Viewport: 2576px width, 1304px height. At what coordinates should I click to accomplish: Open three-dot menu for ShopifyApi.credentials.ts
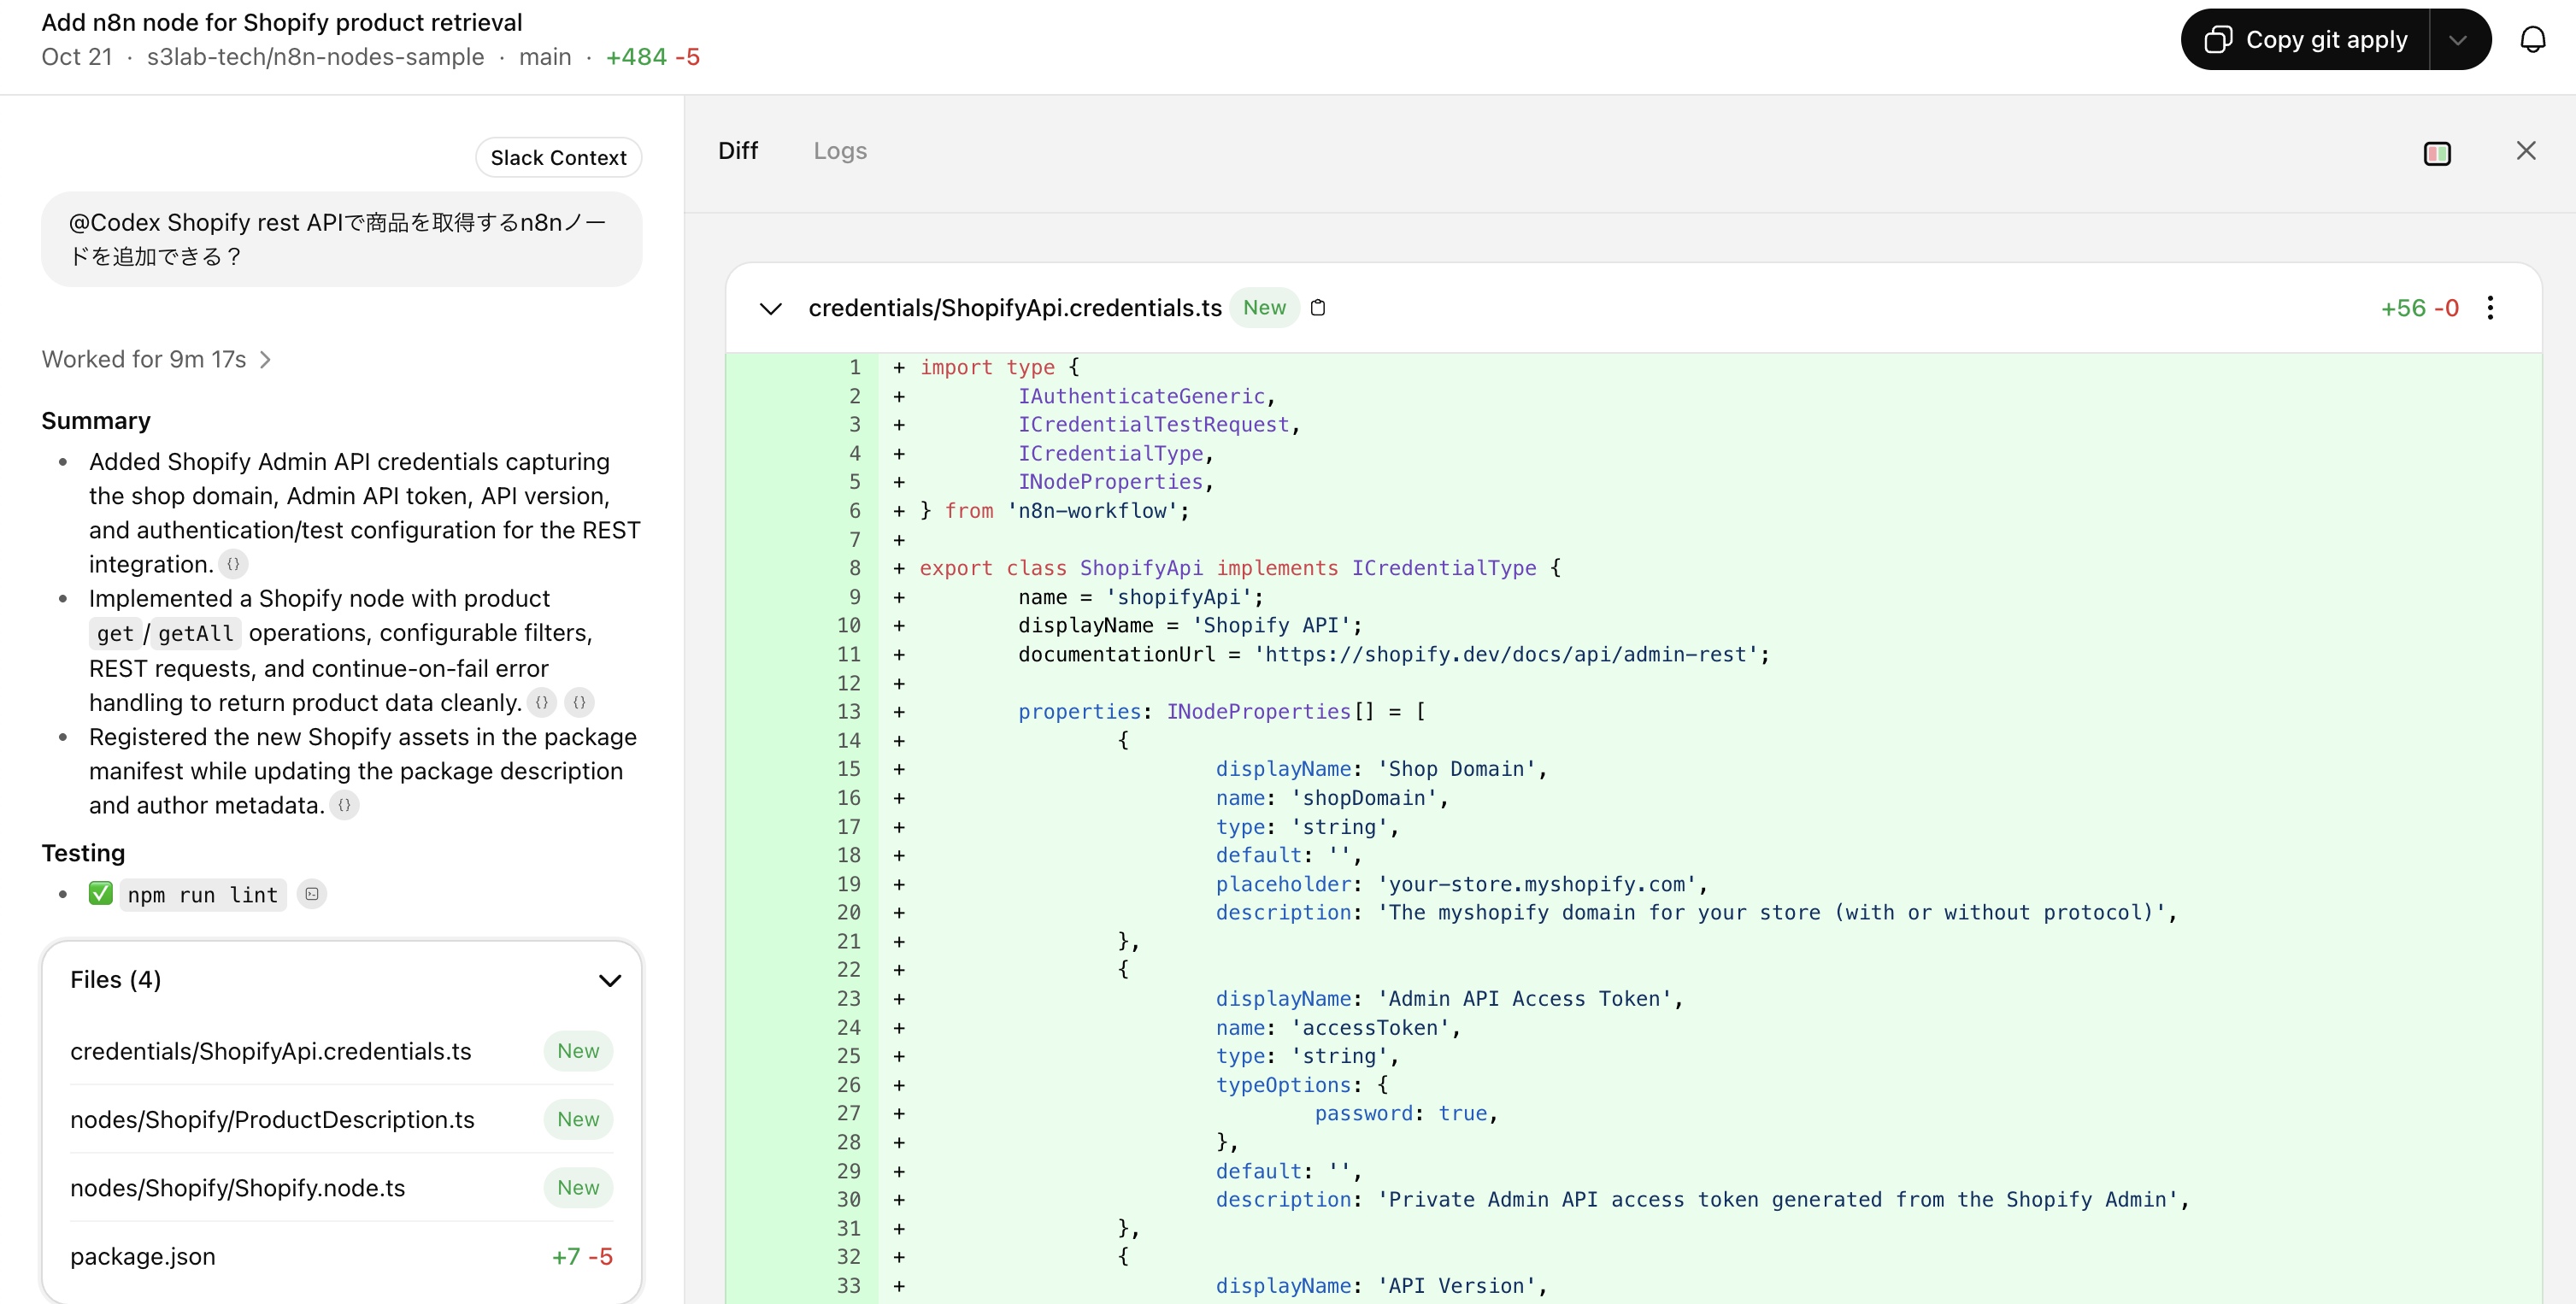pyautogui.click(x=2490, y=308)
